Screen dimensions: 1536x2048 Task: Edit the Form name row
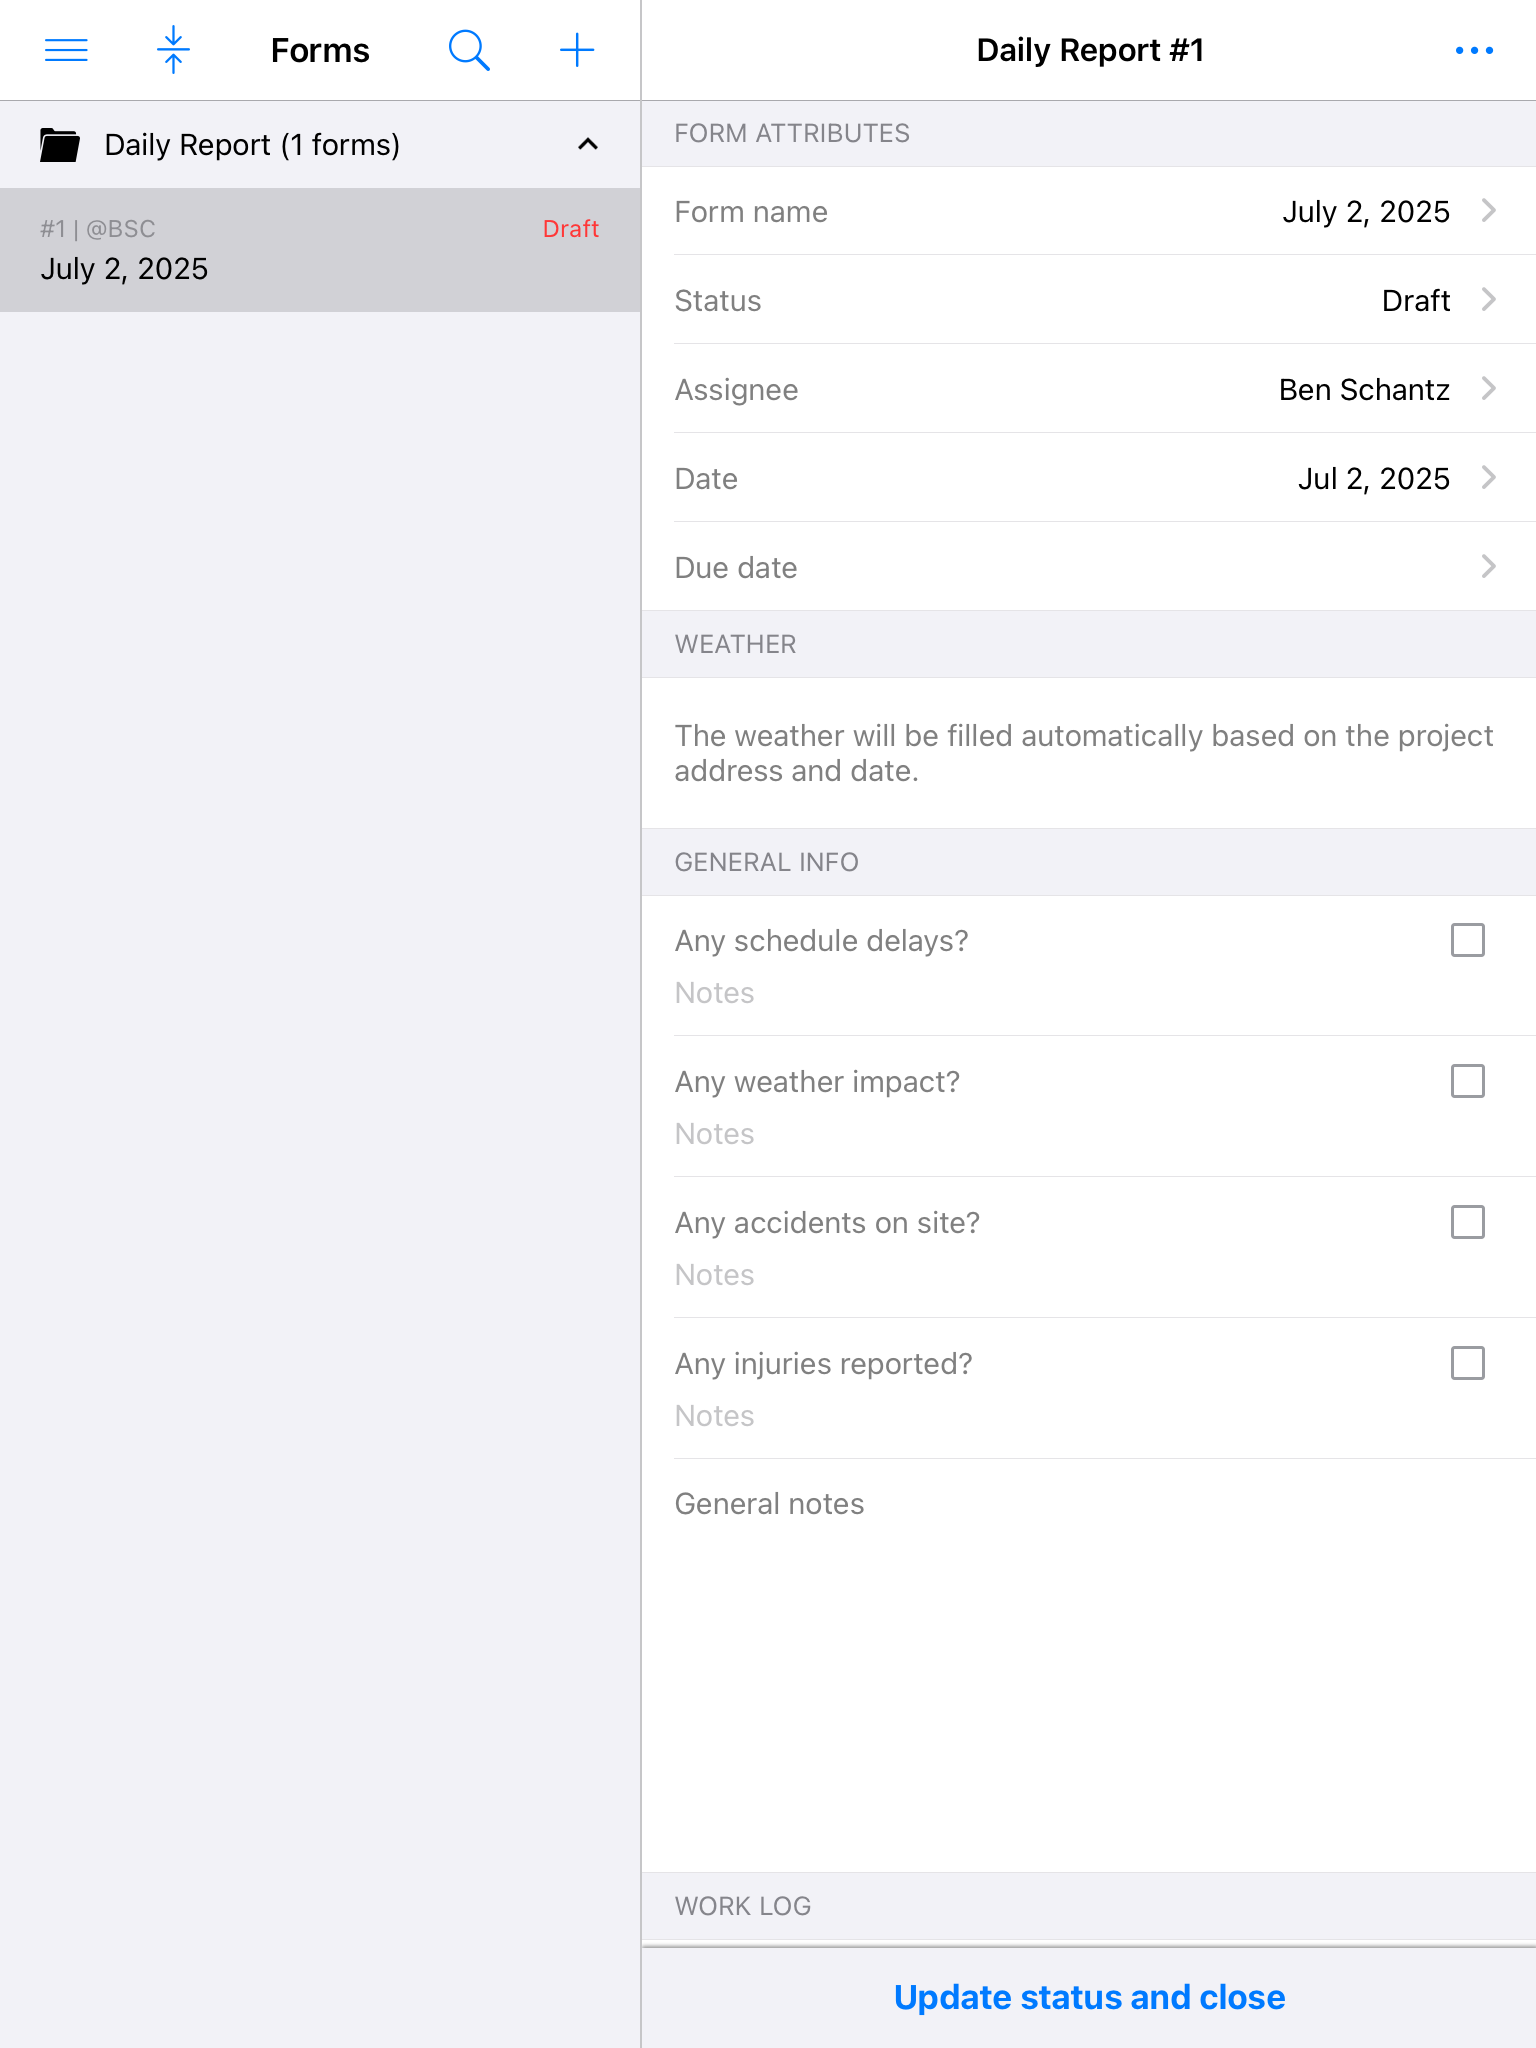(x=1088, y=212)
